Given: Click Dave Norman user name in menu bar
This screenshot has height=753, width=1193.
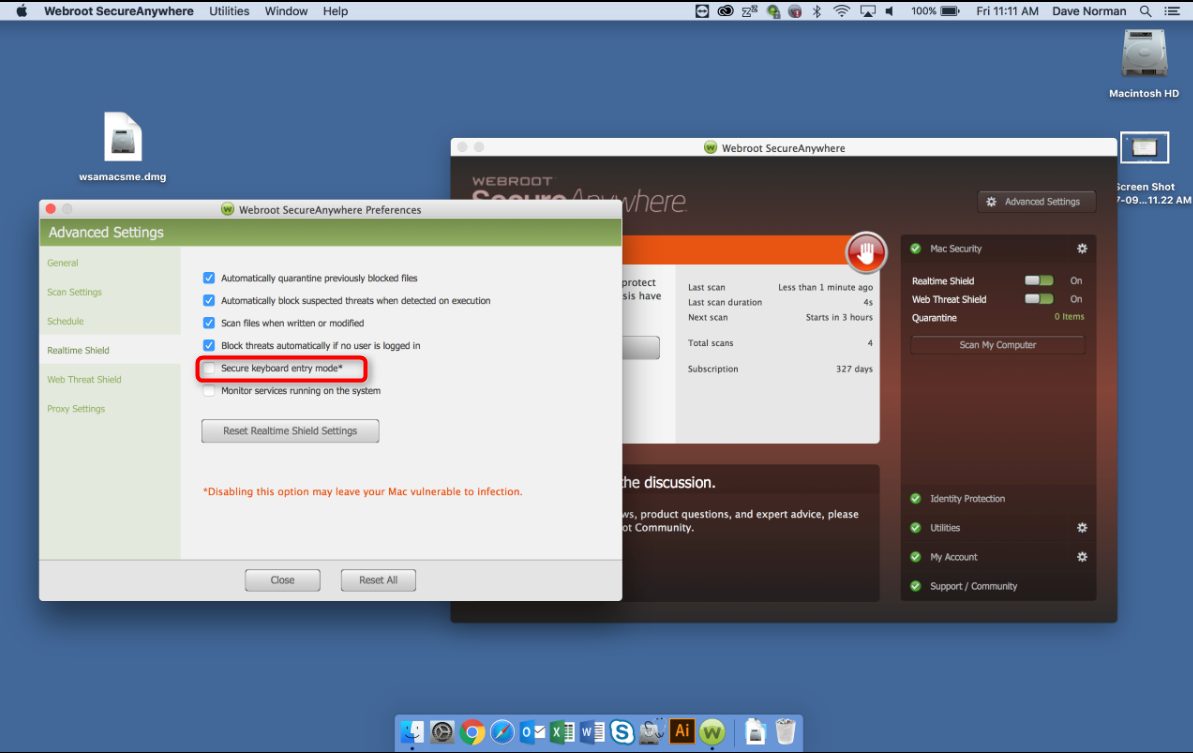Looking at the screenshot, I should [1089, 11].
